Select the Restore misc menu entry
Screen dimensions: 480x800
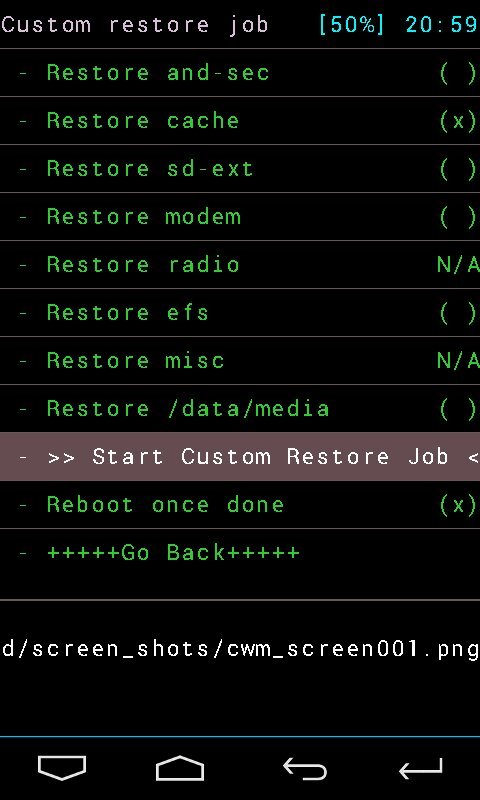[x=240, y=361]
